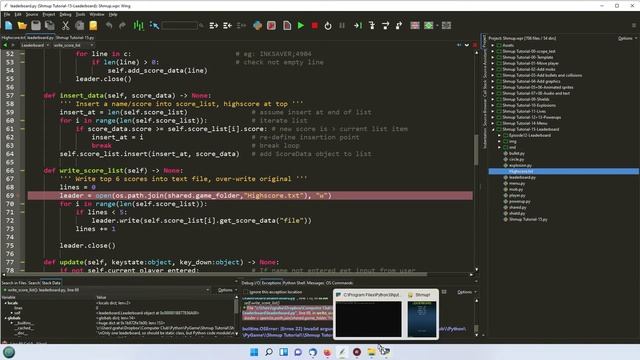This screenshot has height=360, width=640.
Task: Switch to the Shmup Tutorial-15.py editor tab
Action: click(x=75, y=38)
